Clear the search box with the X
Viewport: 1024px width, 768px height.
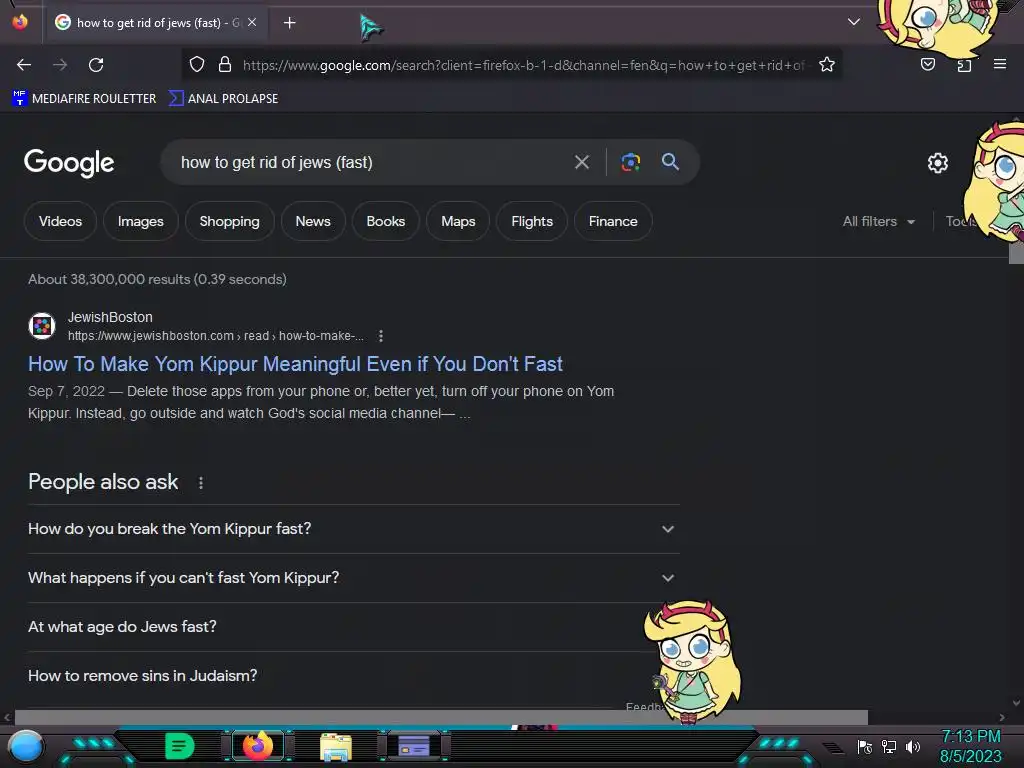coord(582,162)
